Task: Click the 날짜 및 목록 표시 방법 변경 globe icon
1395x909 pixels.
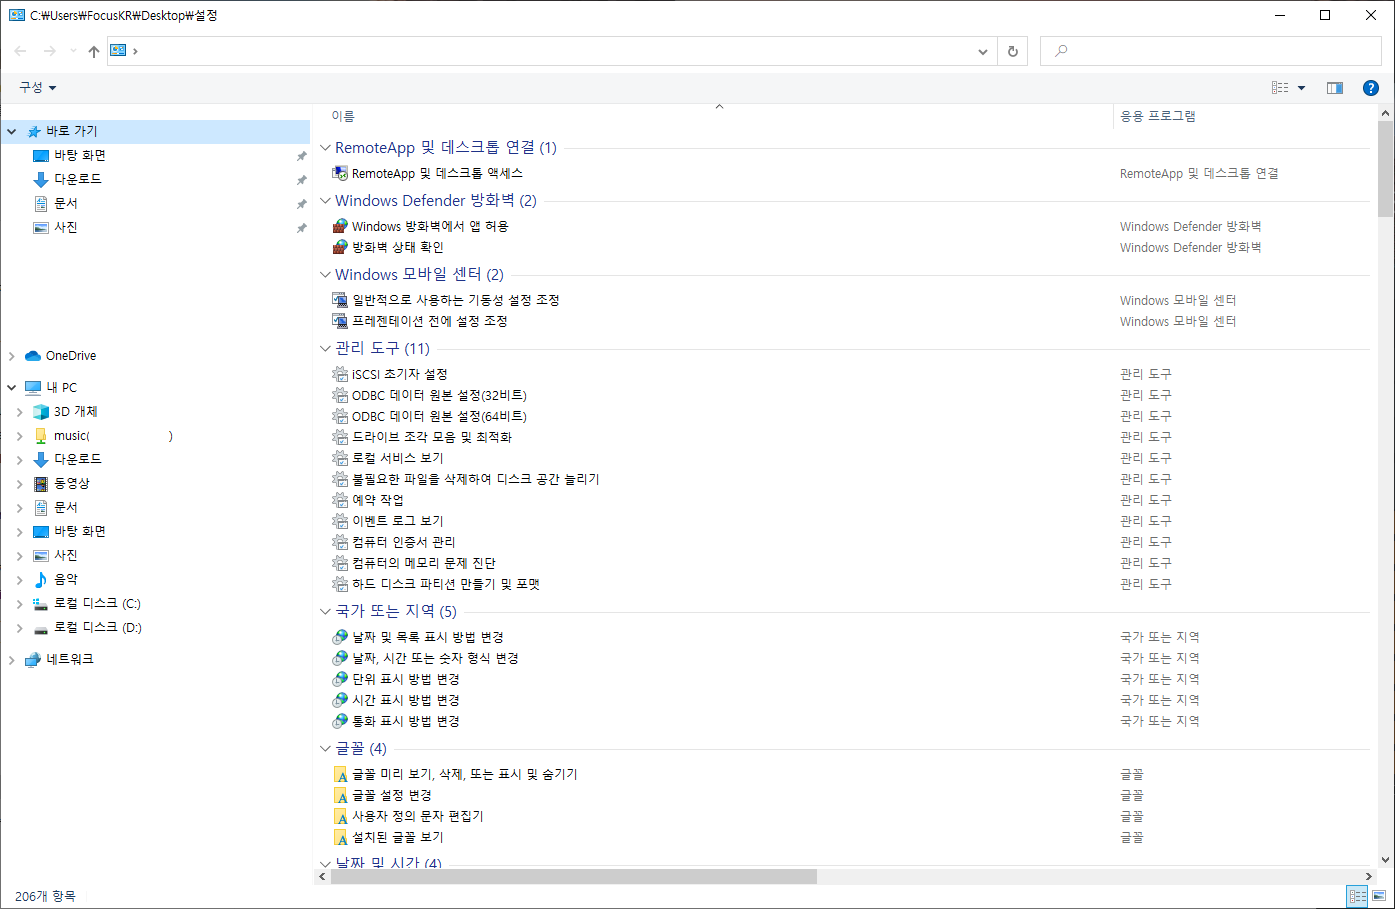Action: [340, 637]
